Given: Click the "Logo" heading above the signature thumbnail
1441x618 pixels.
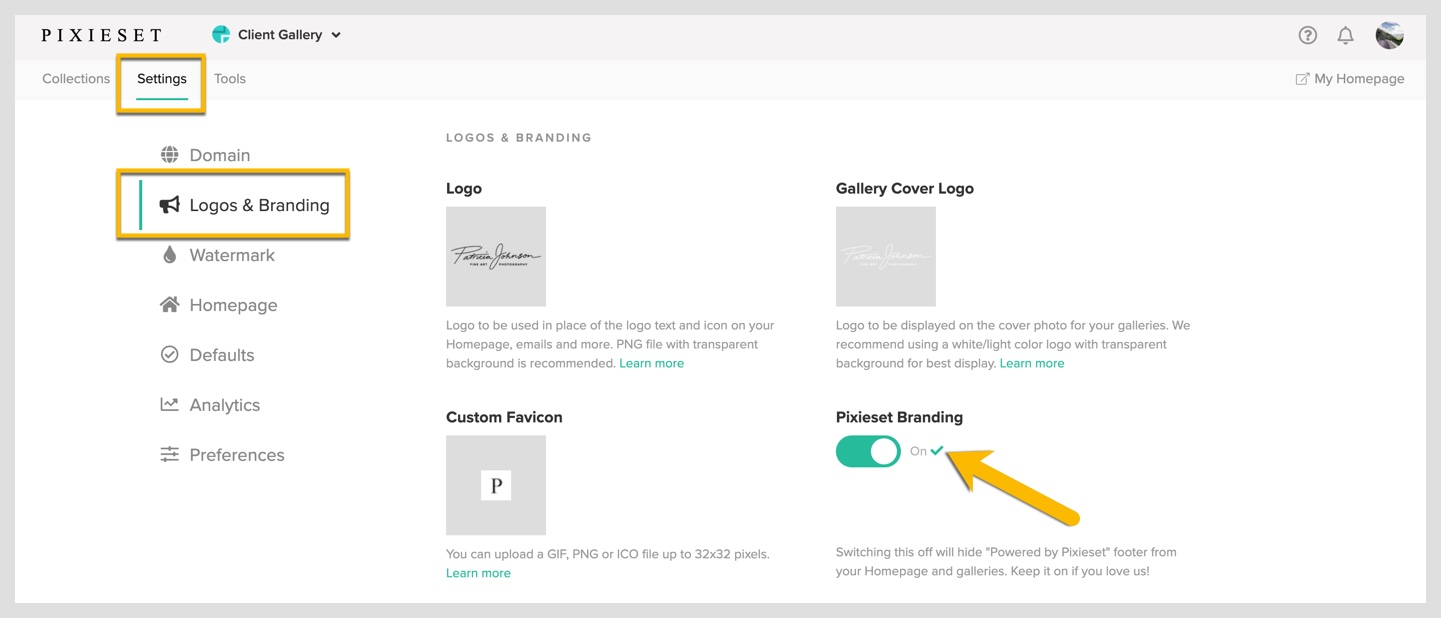Looking at the screenshot, I should [464, 188].
